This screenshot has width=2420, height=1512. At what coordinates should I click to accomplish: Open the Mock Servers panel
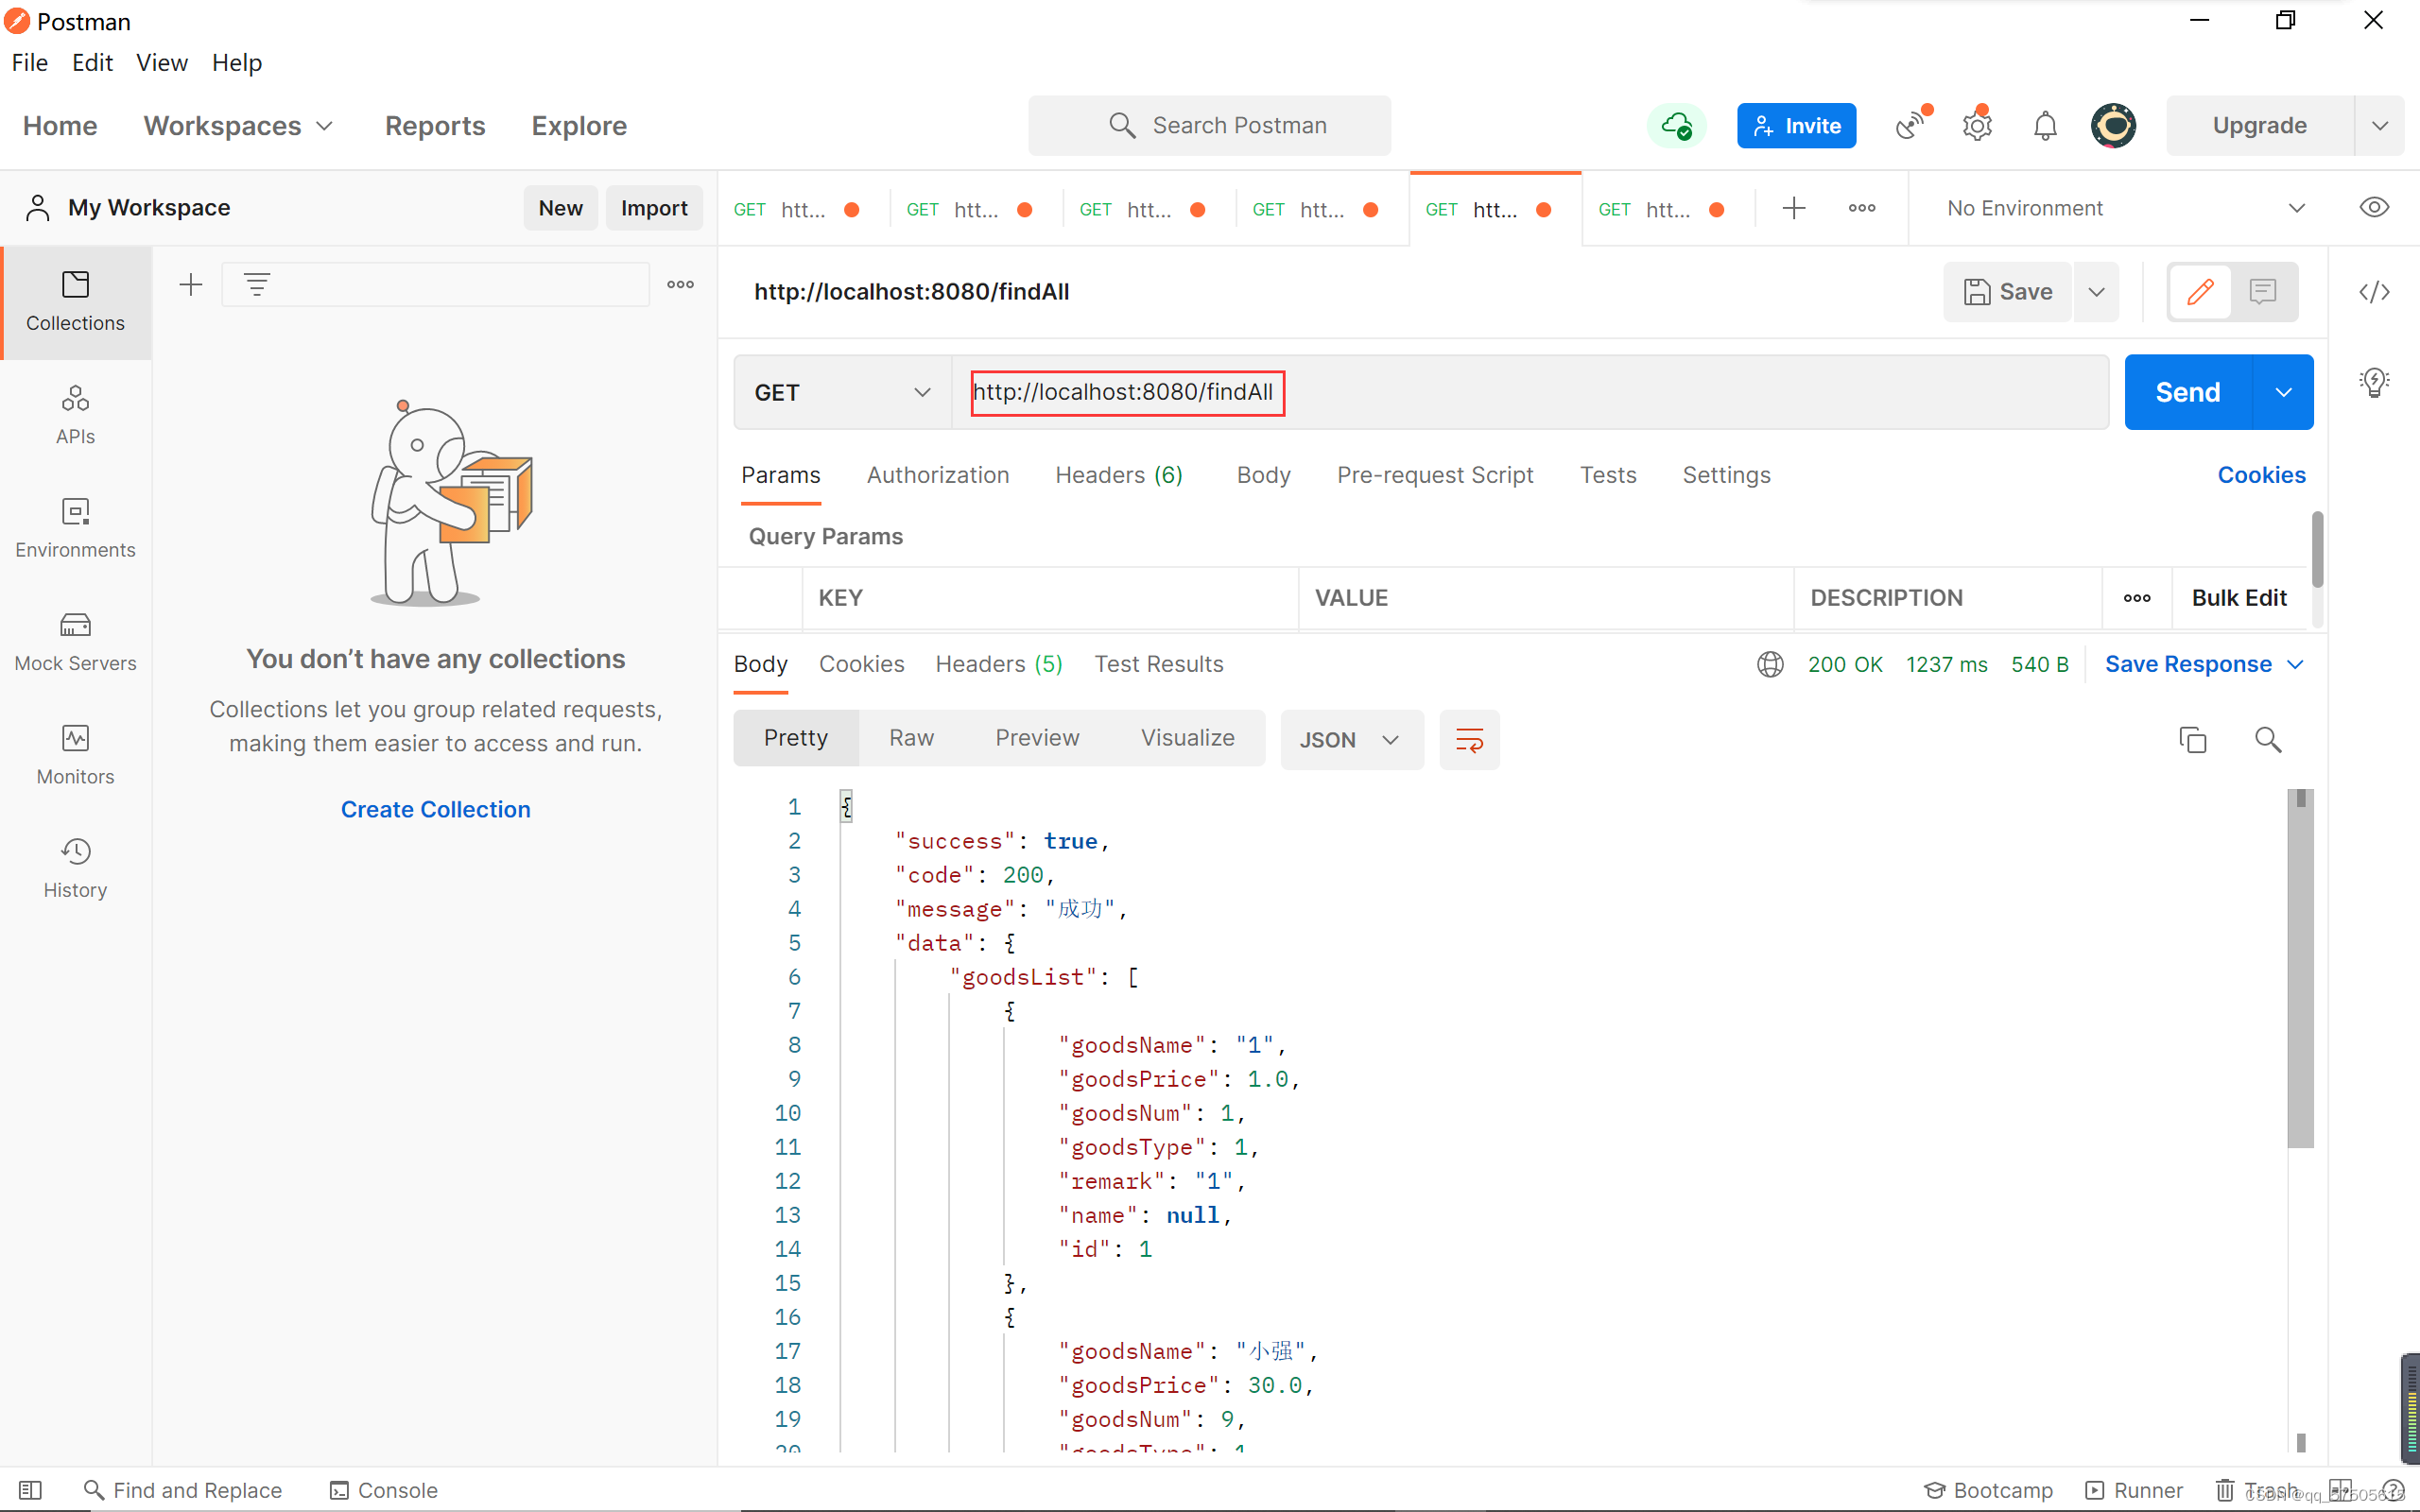[x=75, y=639]
